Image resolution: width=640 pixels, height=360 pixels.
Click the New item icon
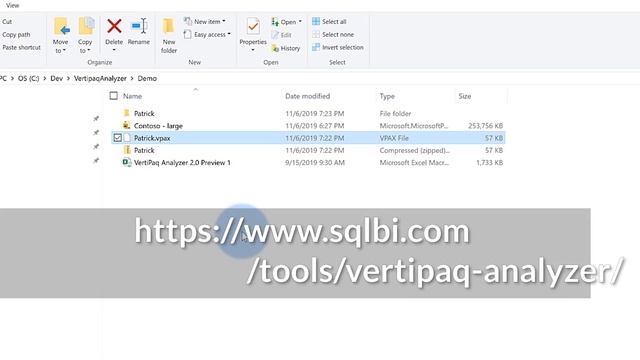coord(188,21)
